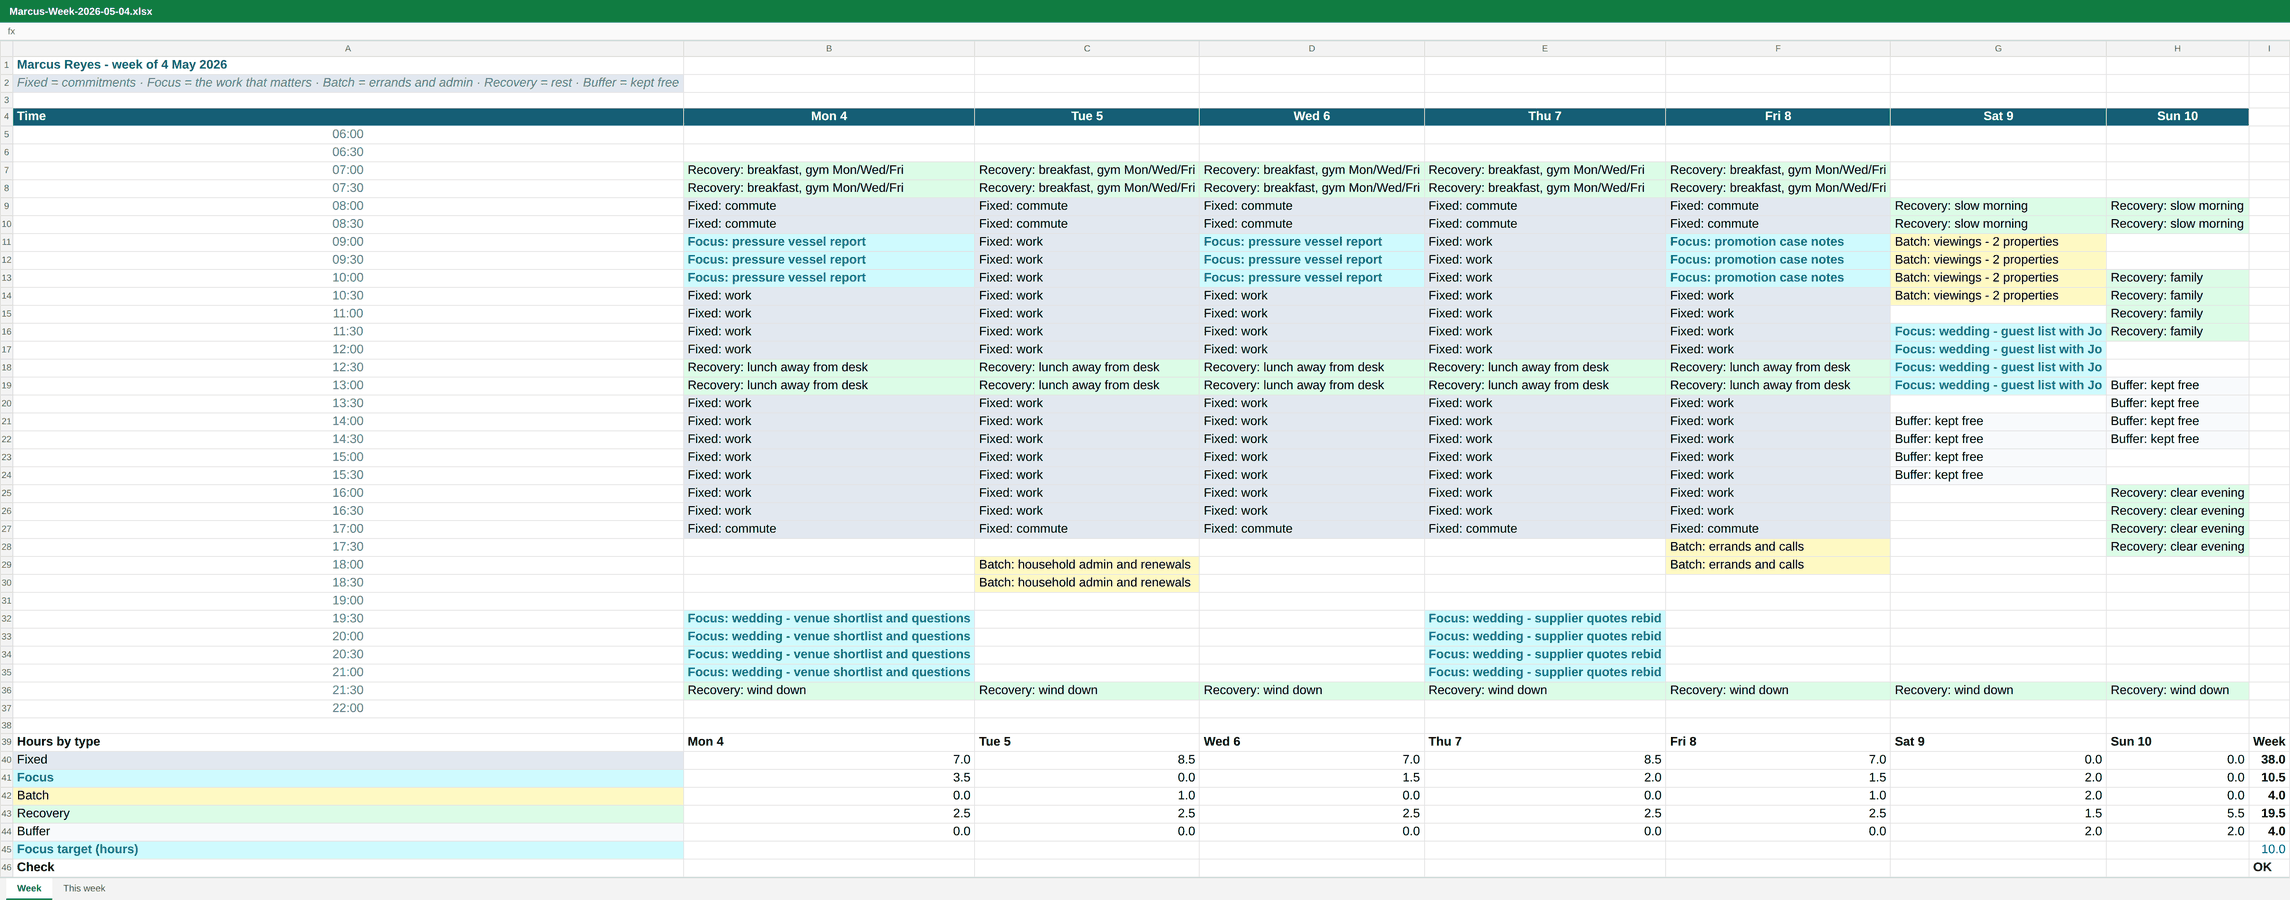Select the Buffer row label in summary
This screenshot has height=900, width=2290.
click(x=348, y=832)
